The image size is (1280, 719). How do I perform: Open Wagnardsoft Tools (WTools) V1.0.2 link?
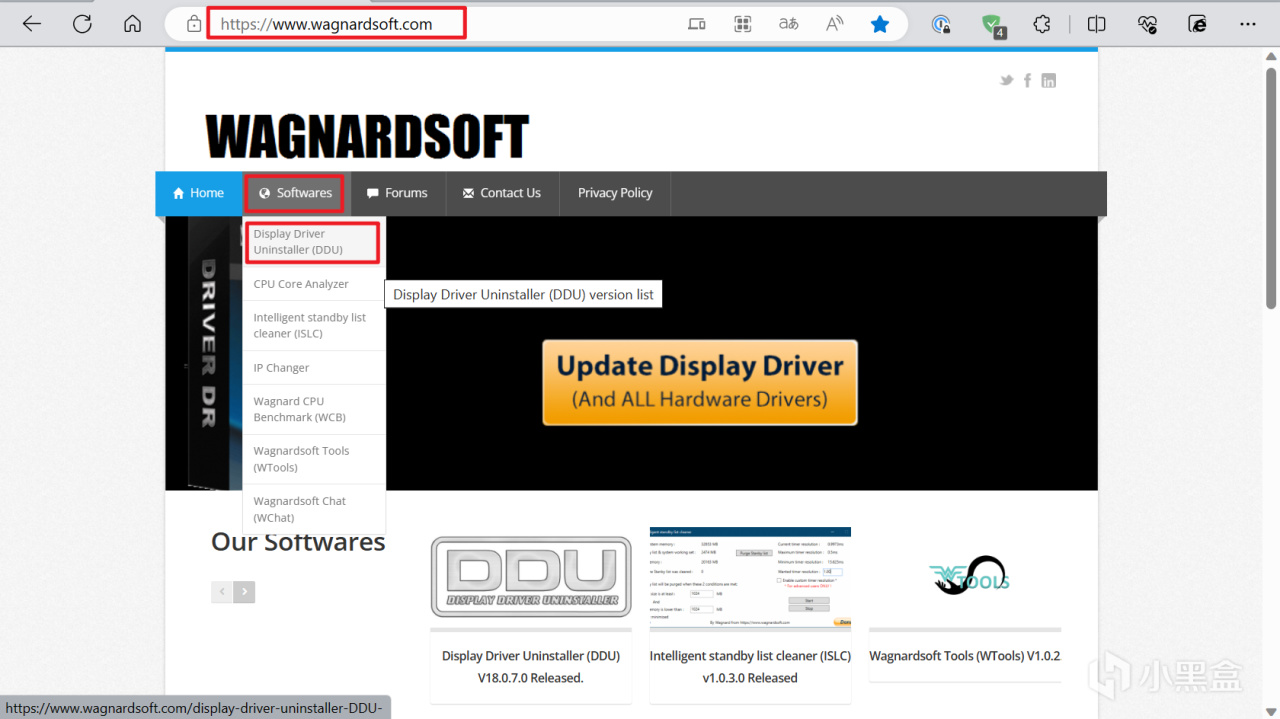[x=965, y=656]
